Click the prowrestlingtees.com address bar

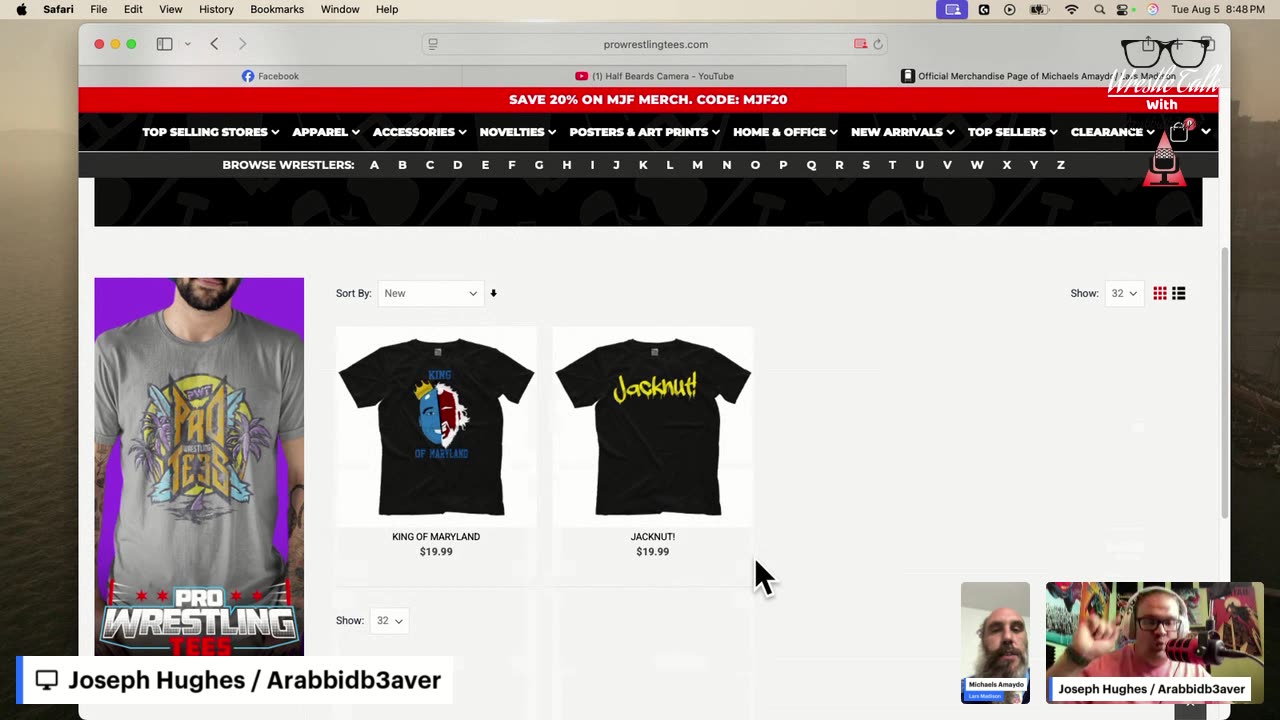656,44
